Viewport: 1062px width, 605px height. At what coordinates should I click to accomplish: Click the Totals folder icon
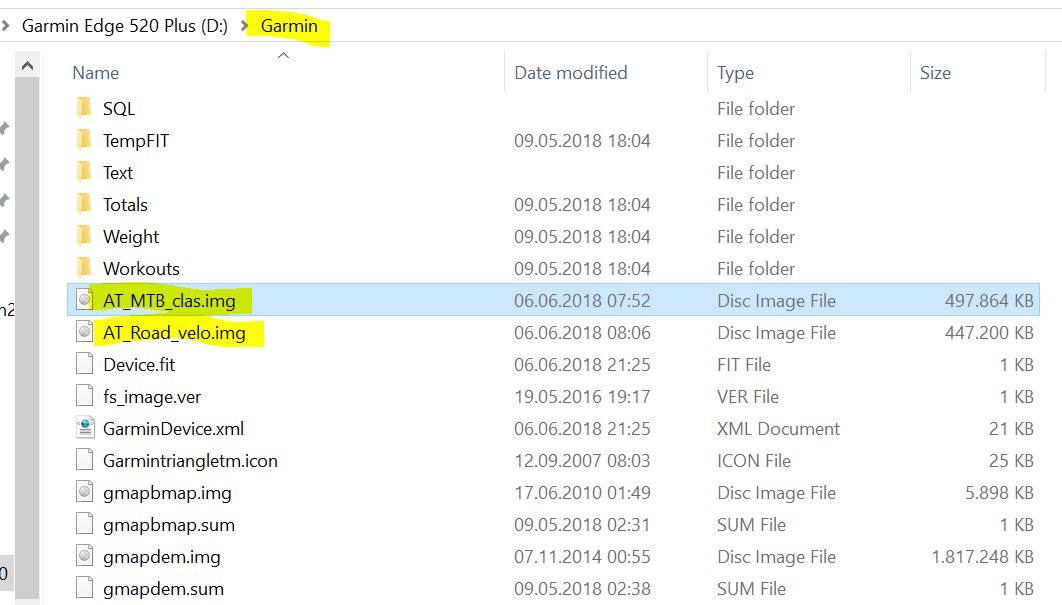84,203
